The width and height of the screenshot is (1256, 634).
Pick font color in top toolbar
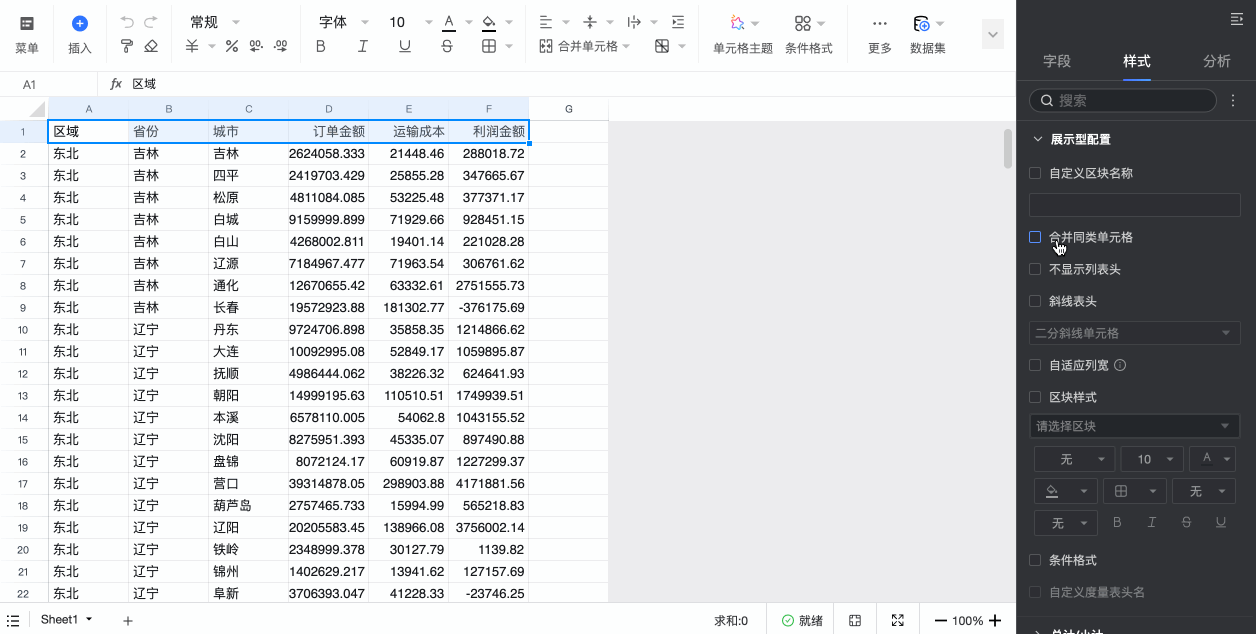point(449,22)
